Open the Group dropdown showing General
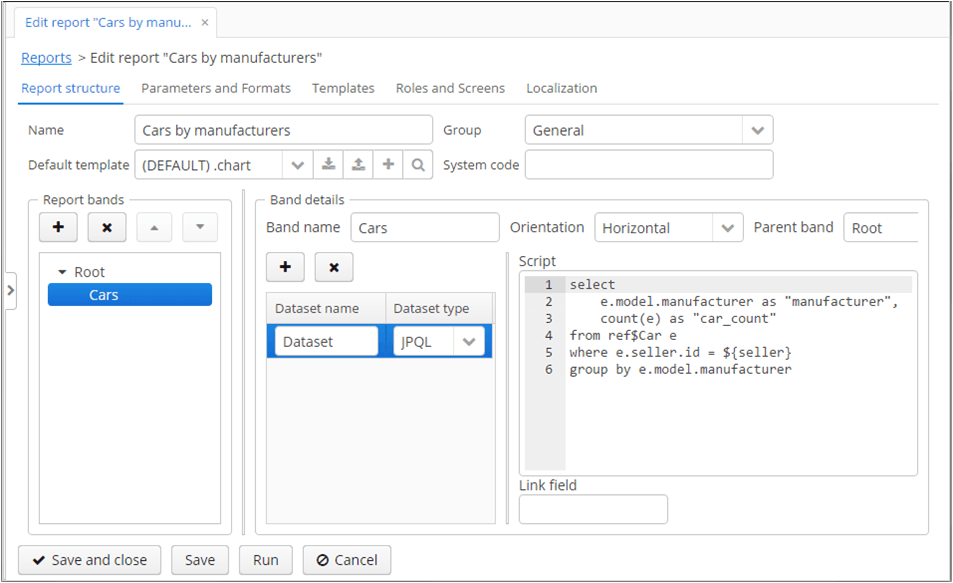This screenshot has height=583, width=953. tap(757, 130)
